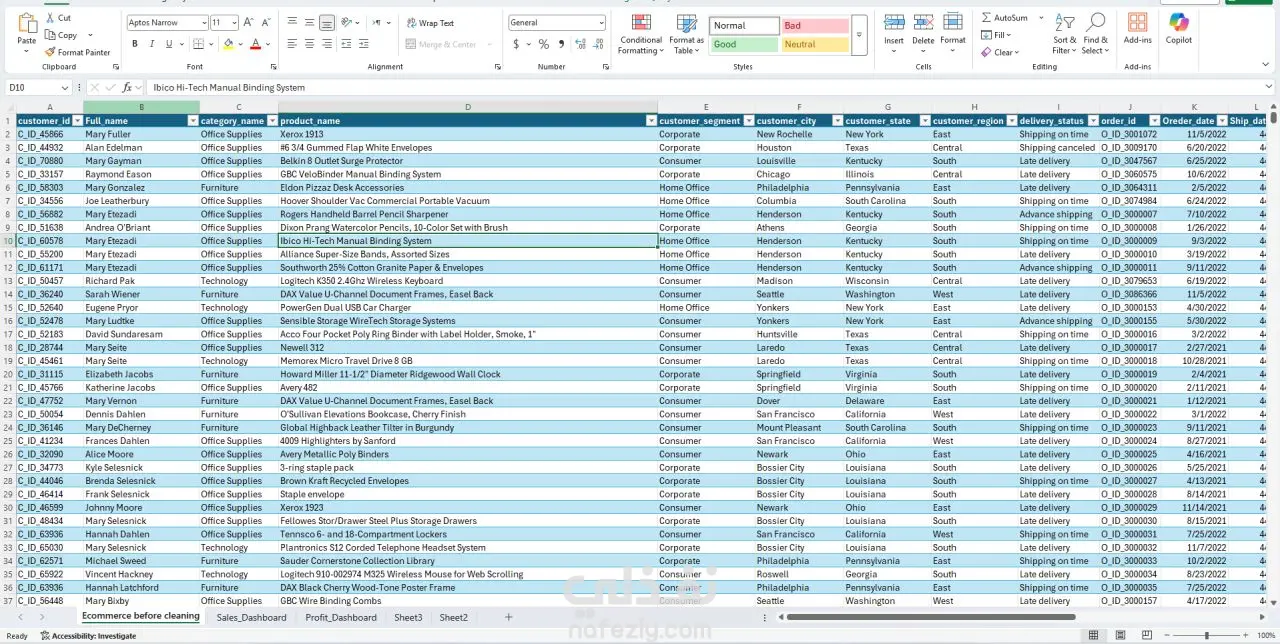Apply the Good cell style

coord(743,44)
